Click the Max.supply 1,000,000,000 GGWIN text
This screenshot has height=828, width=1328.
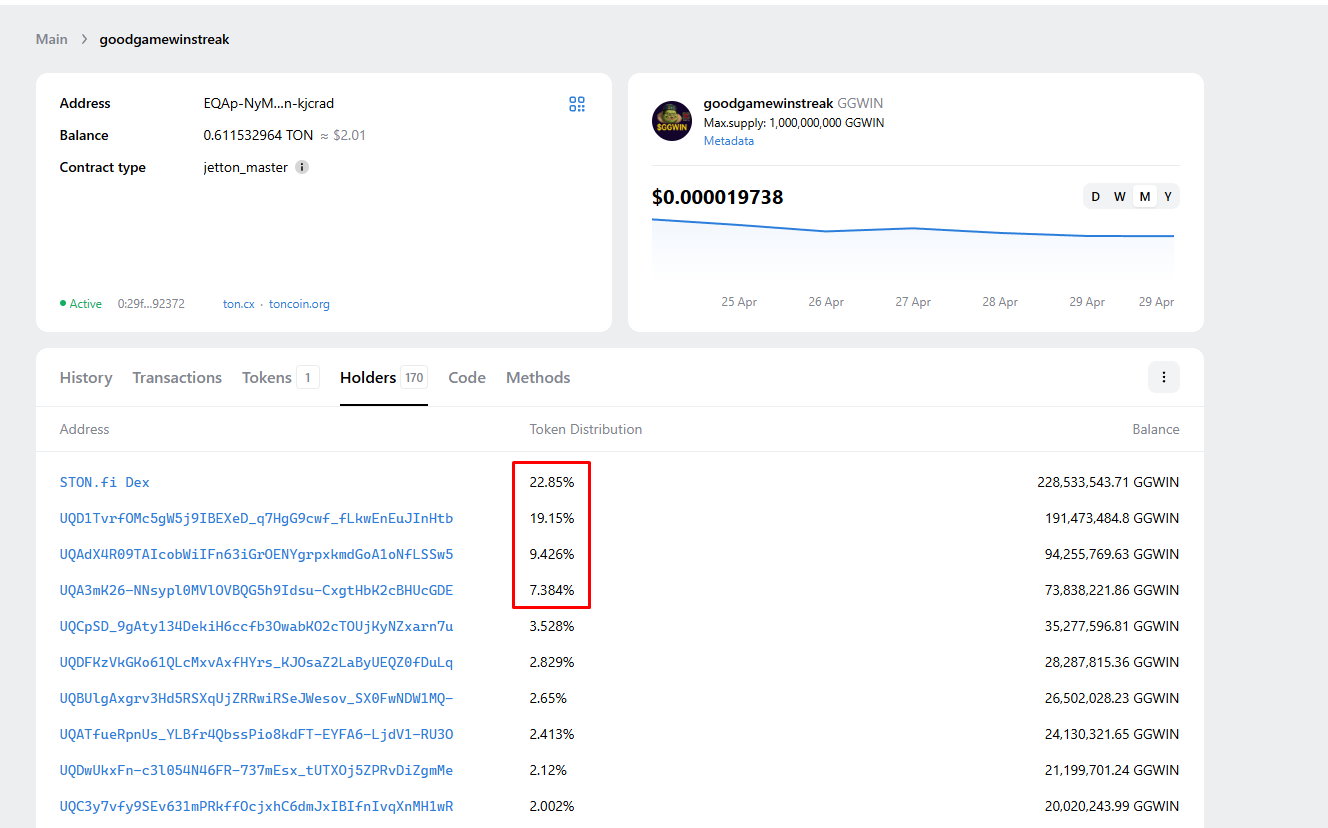(794, 123)
